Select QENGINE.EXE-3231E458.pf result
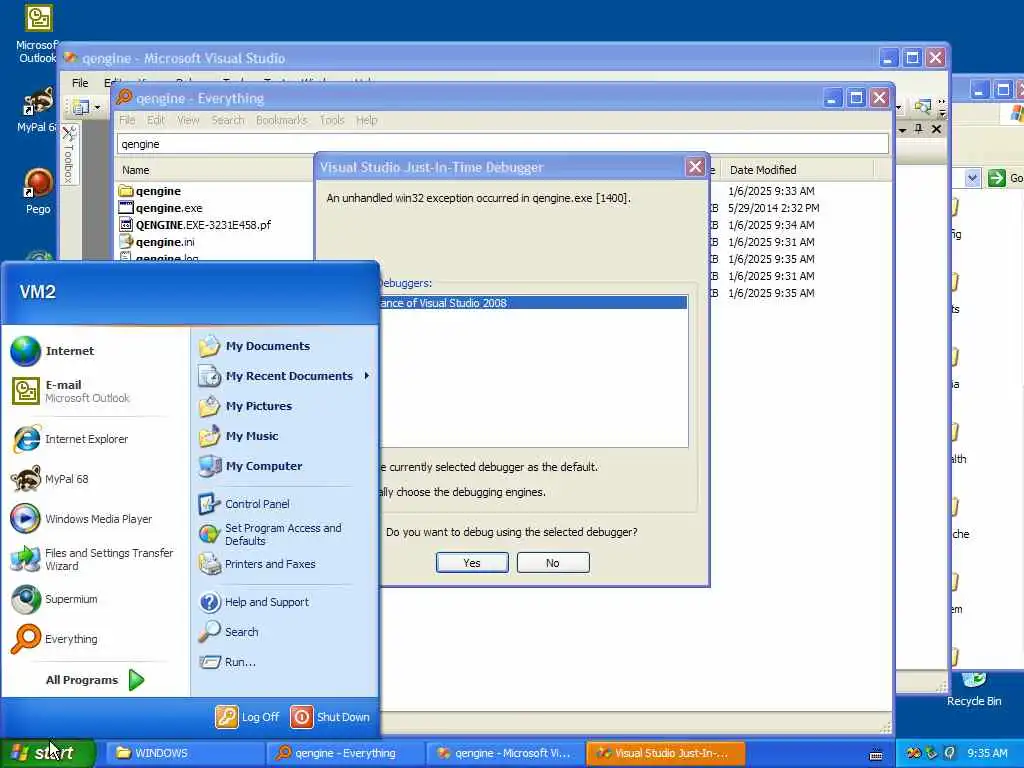This screenshot has width=1024, height=768. coord(195,225)
